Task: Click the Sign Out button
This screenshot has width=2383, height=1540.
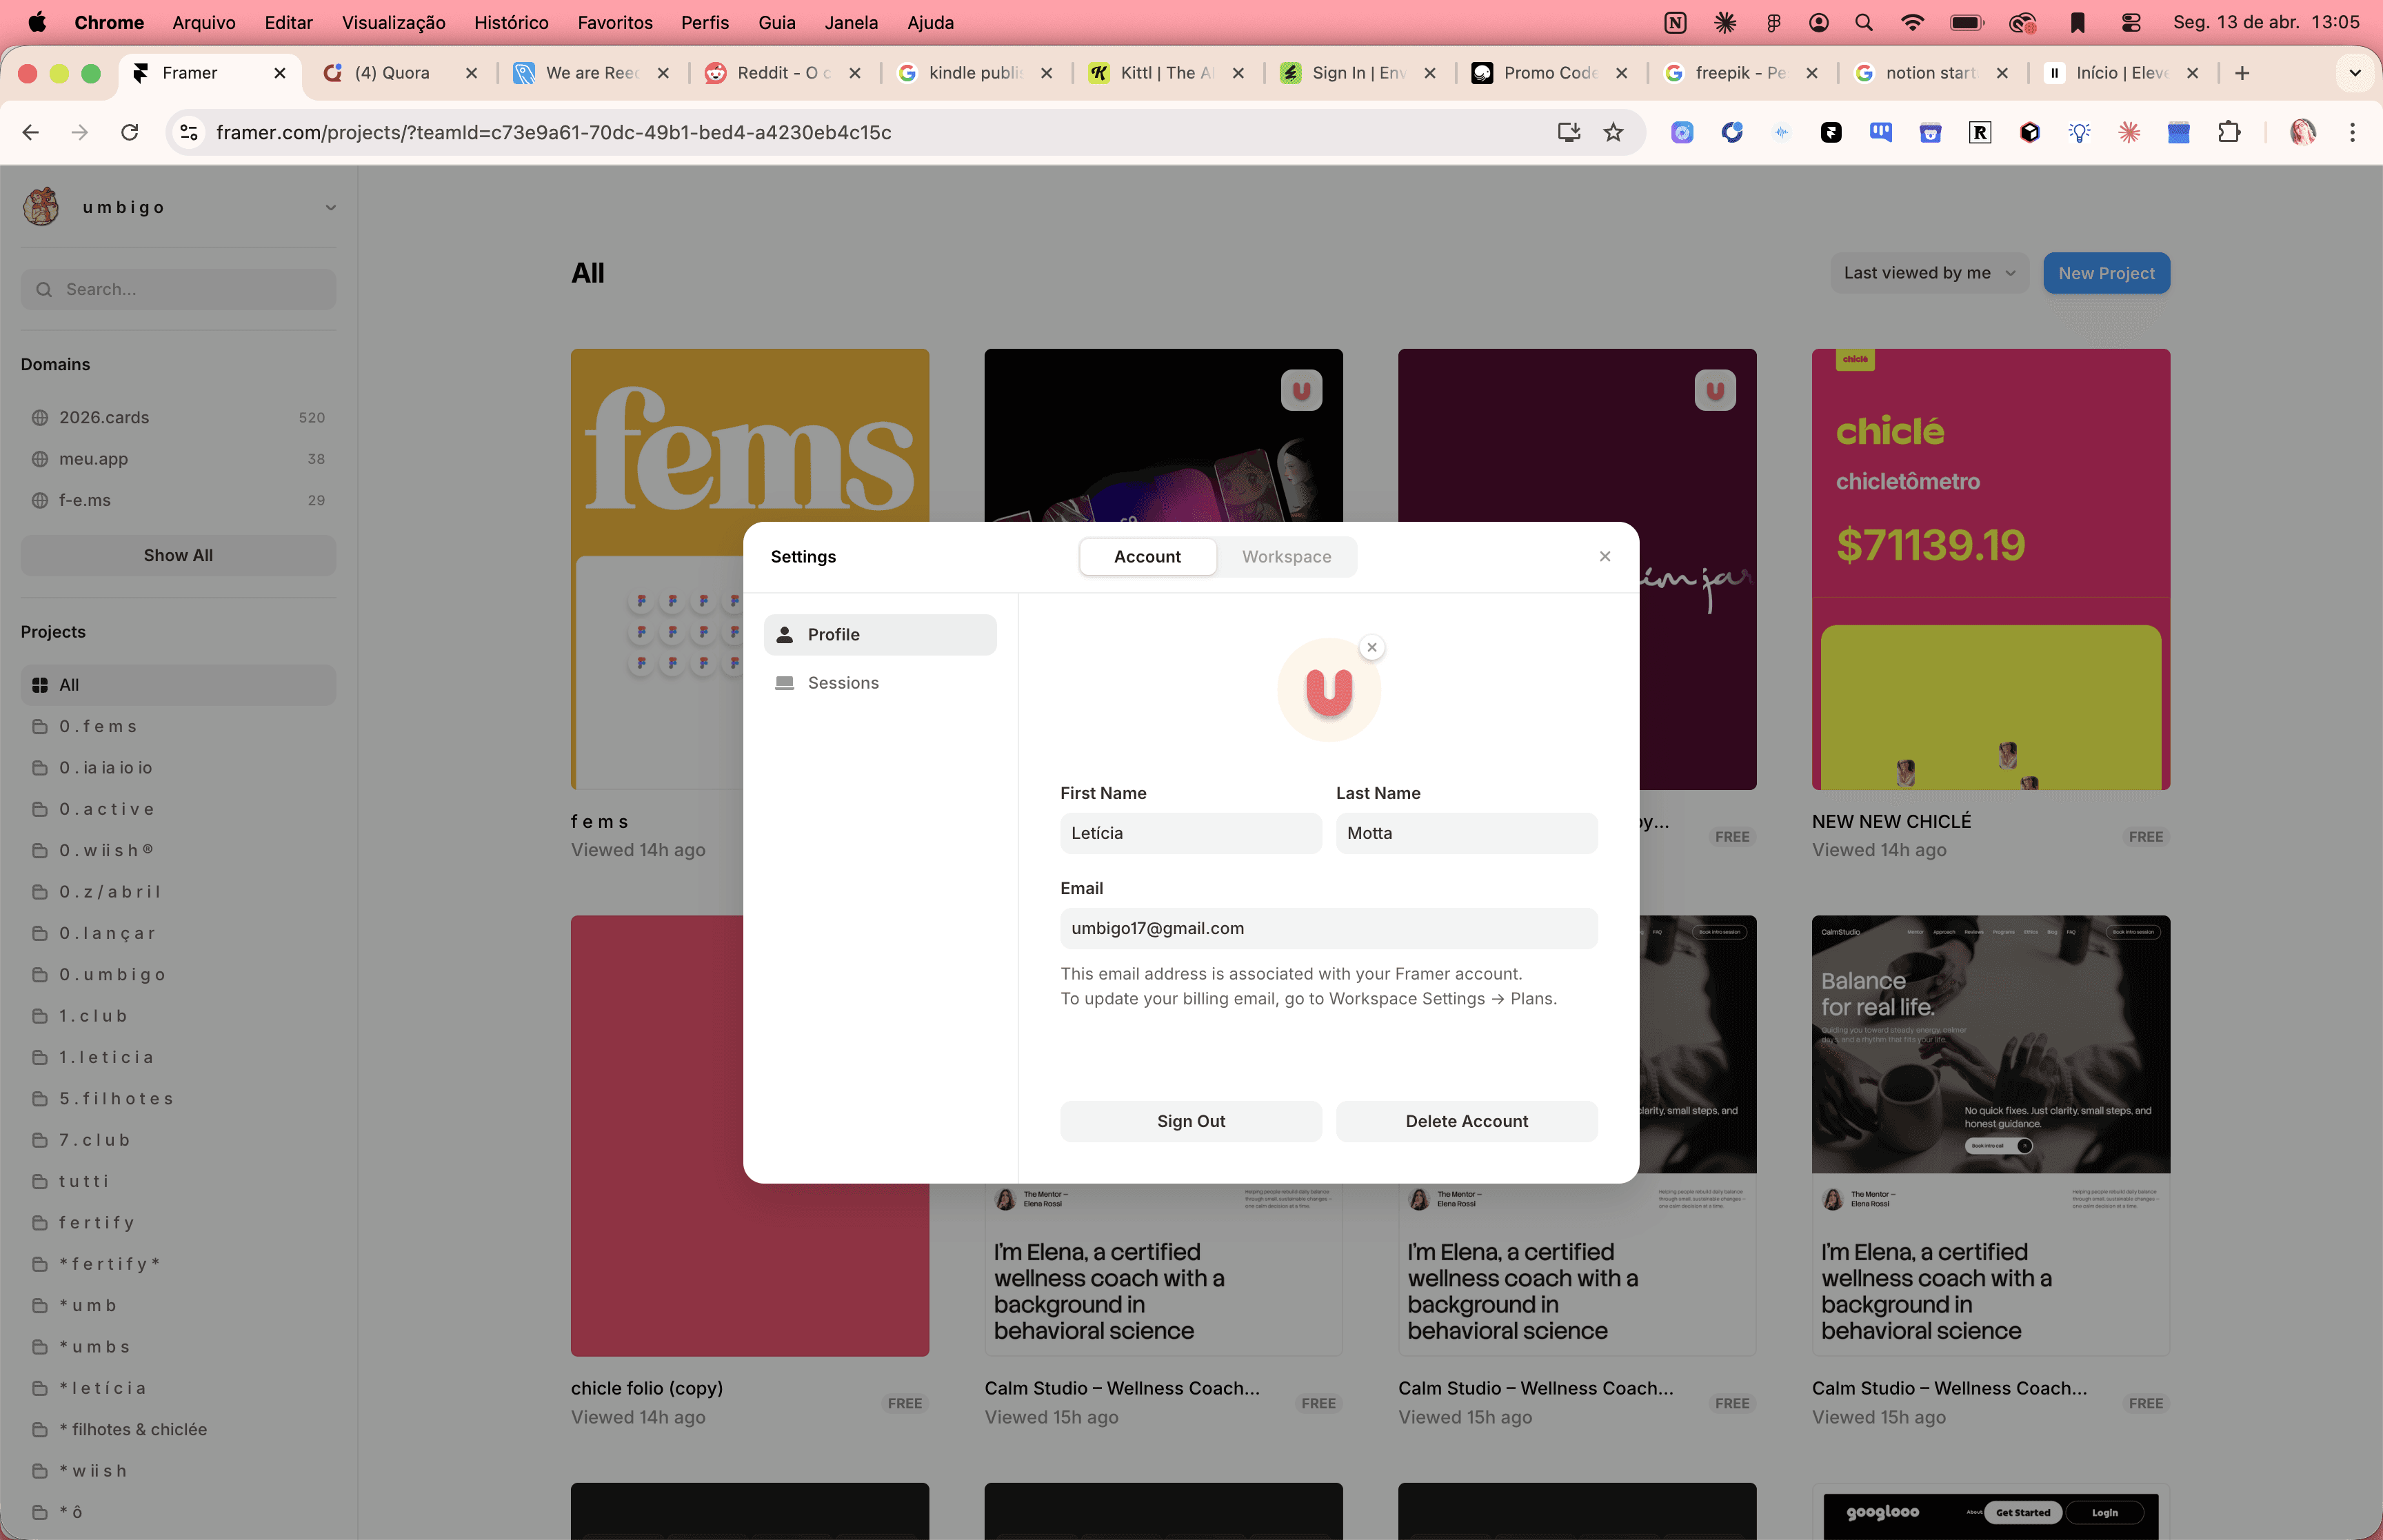Action: [1190, 1121]
